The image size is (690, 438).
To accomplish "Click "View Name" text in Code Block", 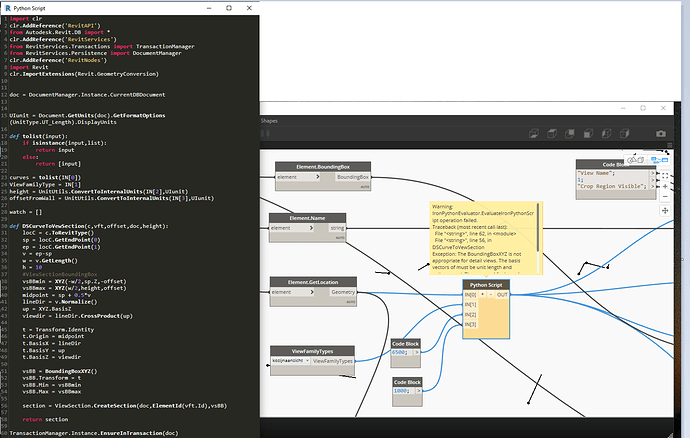I will (596, 173).
